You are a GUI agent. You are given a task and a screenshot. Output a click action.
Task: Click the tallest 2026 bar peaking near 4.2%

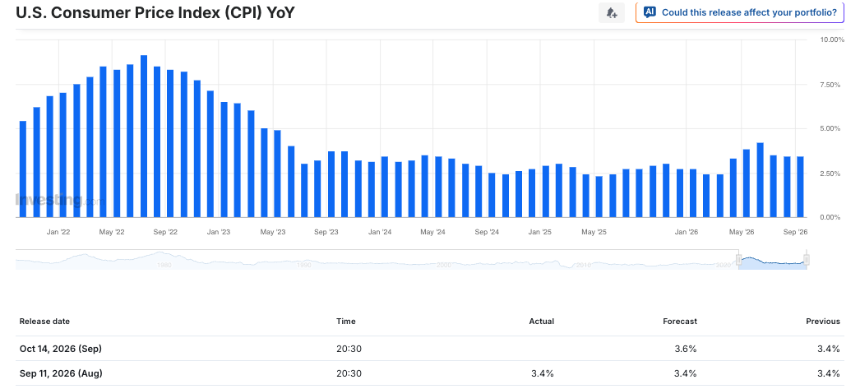(x=760, y=180)
